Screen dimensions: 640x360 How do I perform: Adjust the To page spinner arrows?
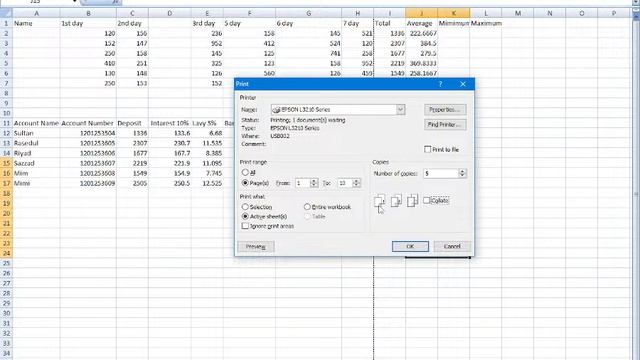356,183
